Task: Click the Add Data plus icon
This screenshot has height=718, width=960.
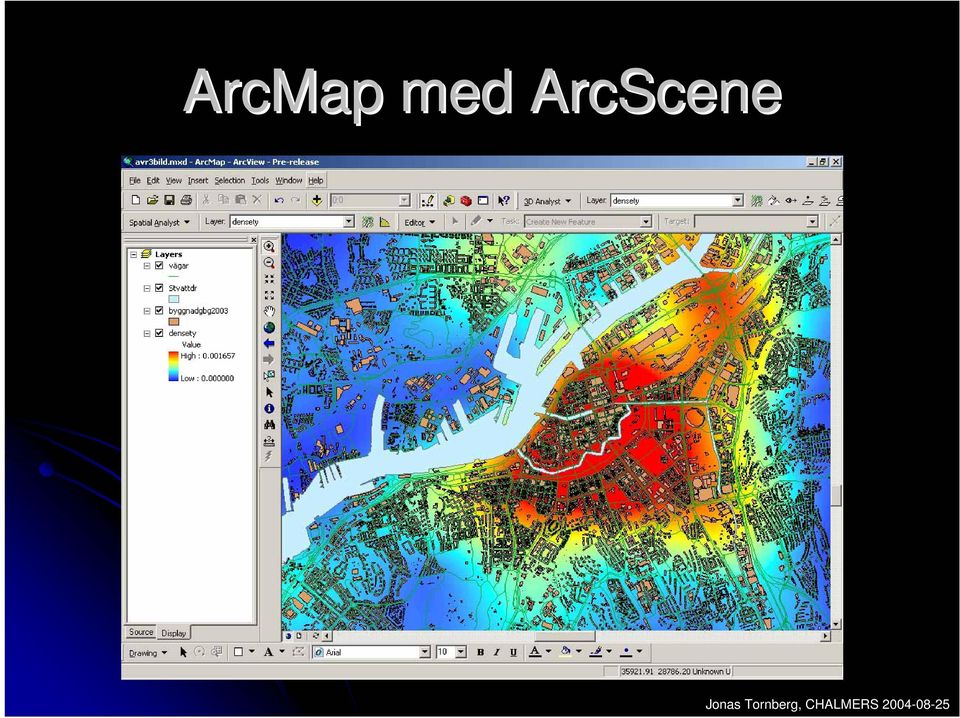Action: pyautogui.click(x=317, y=200)
